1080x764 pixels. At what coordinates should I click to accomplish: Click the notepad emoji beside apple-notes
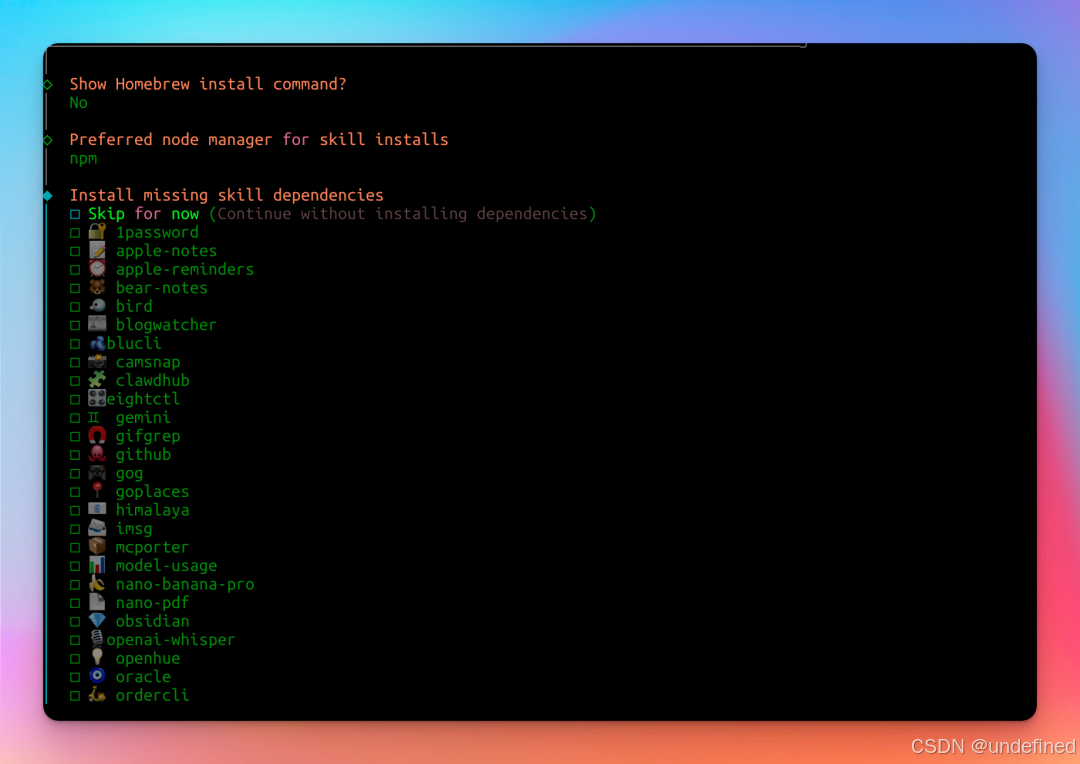point(97,250)
